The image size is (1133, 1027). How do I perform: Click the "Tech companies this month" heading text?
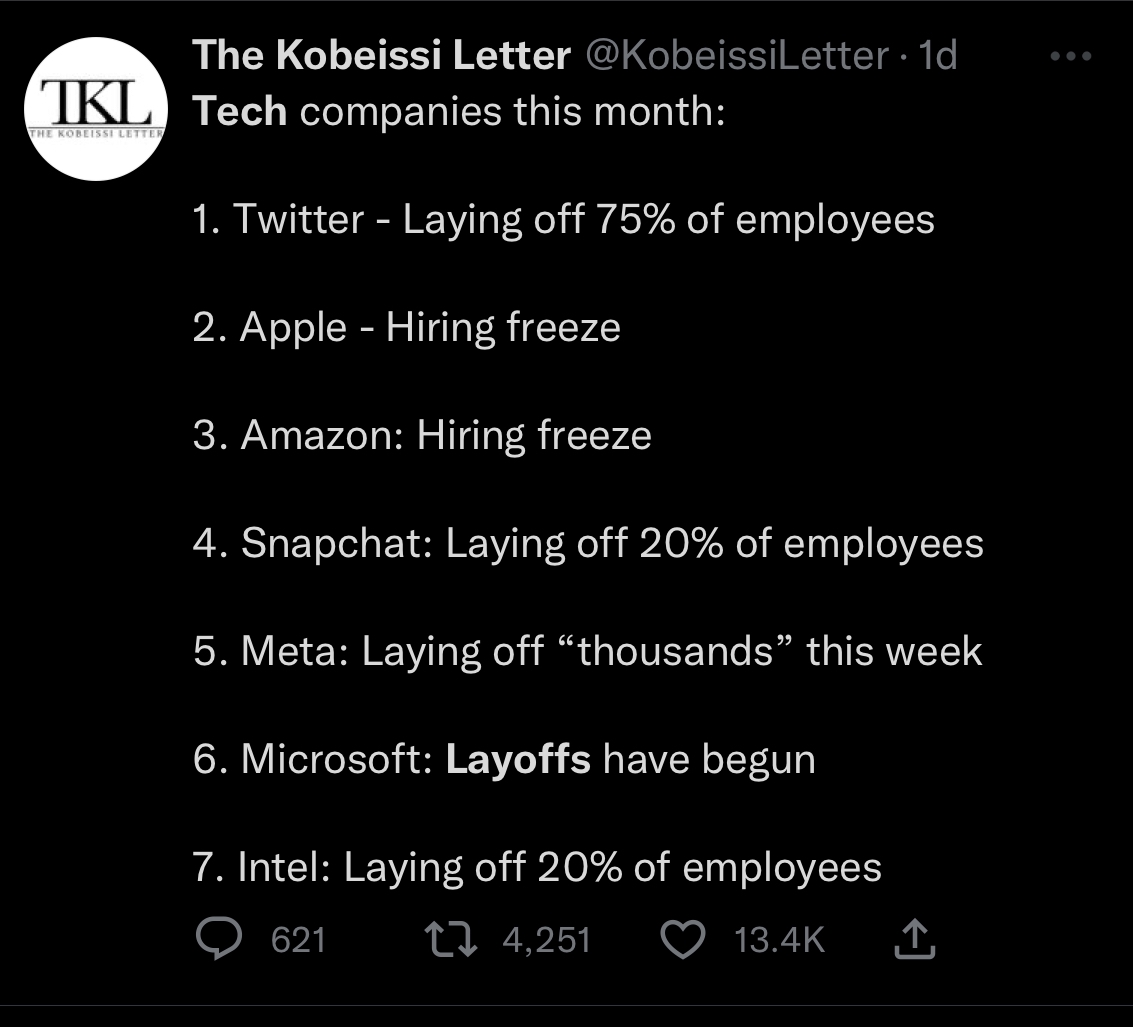tap(459, 111)
